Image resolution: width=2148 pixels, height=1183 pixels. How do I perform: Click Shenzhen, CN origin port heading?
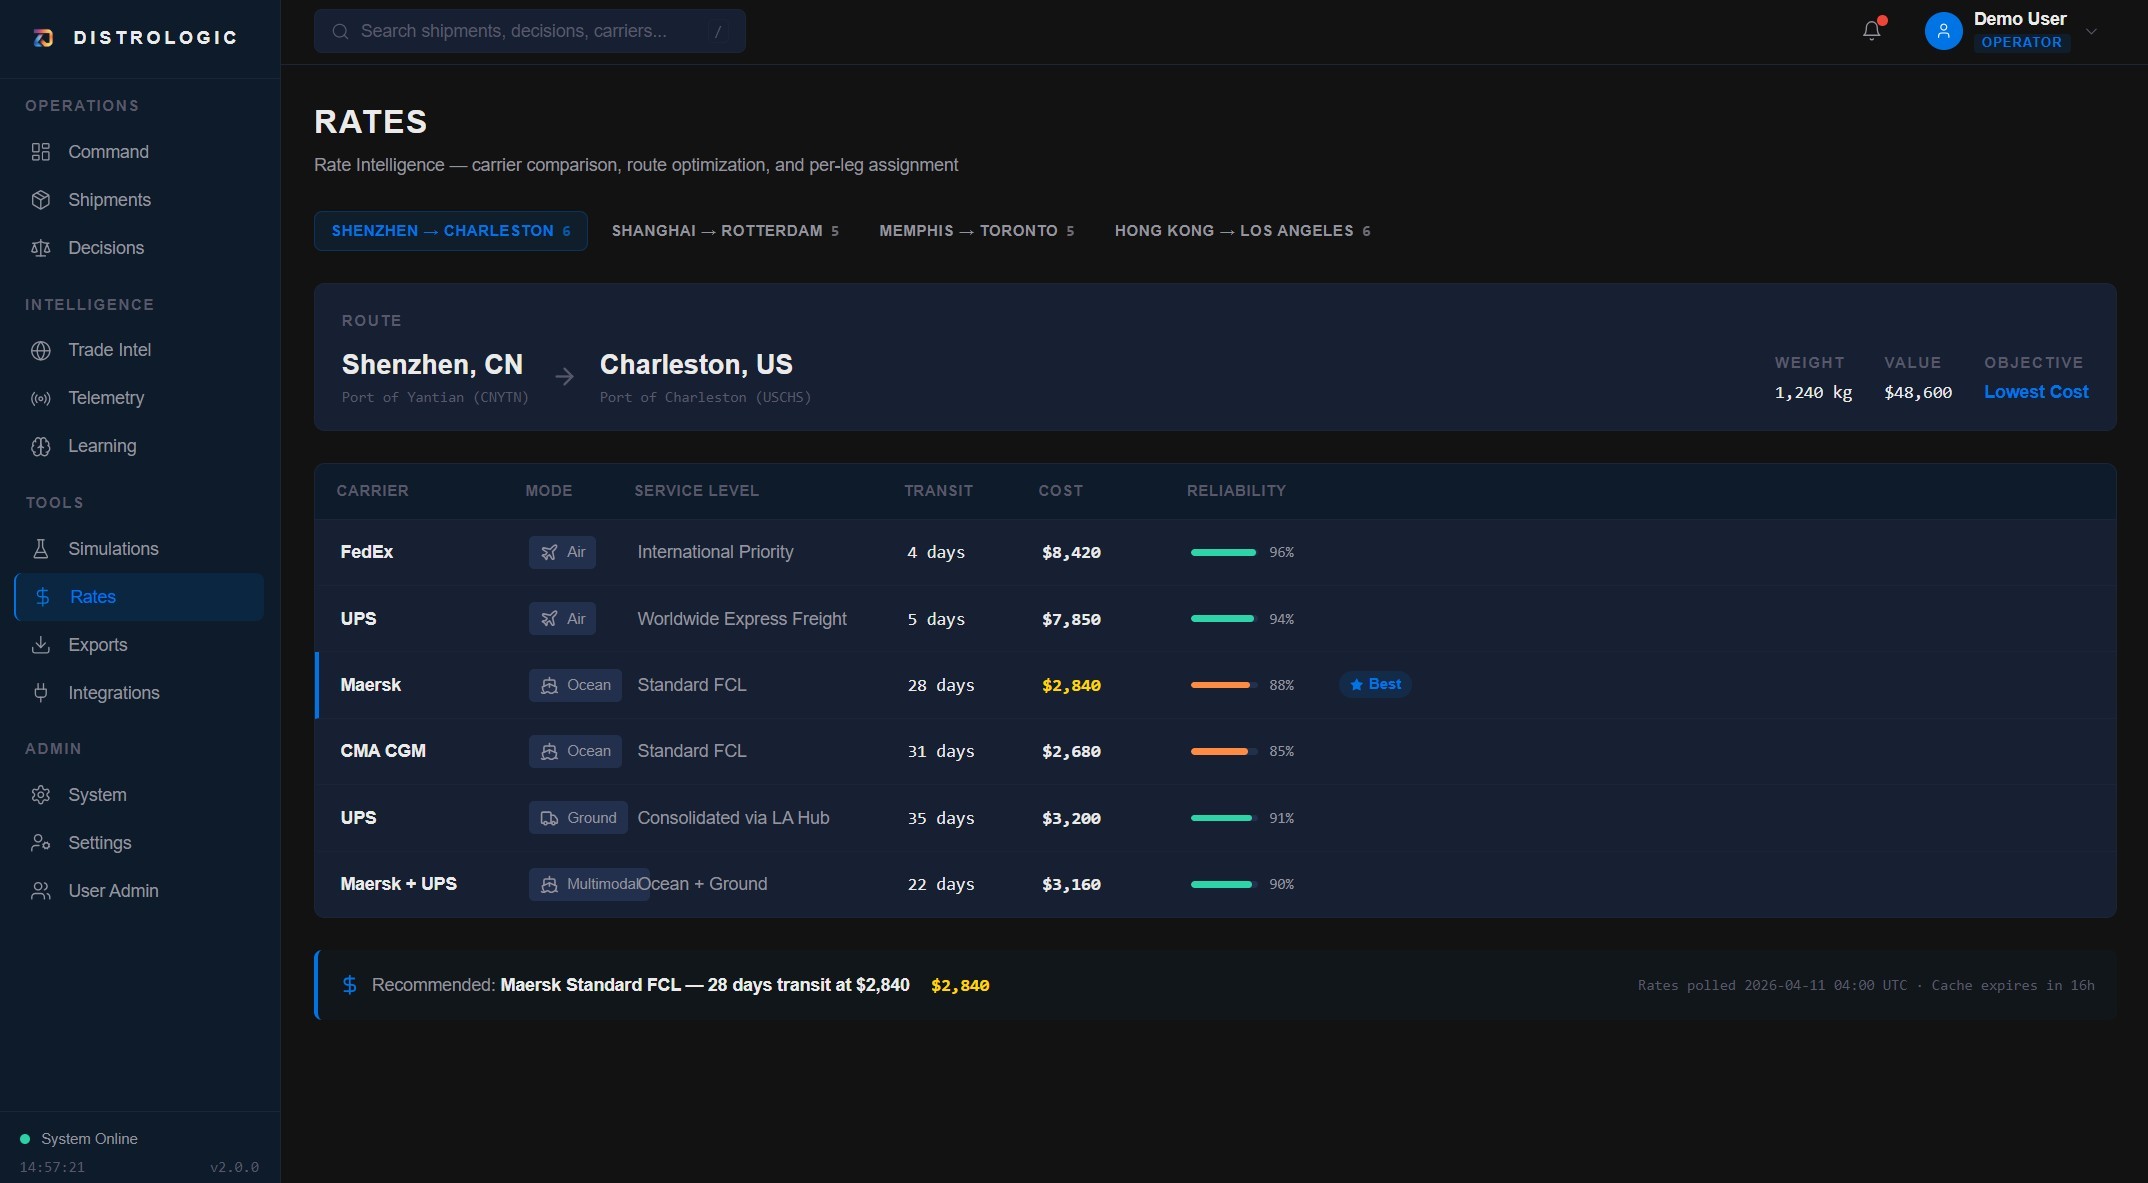click(432, 364)
